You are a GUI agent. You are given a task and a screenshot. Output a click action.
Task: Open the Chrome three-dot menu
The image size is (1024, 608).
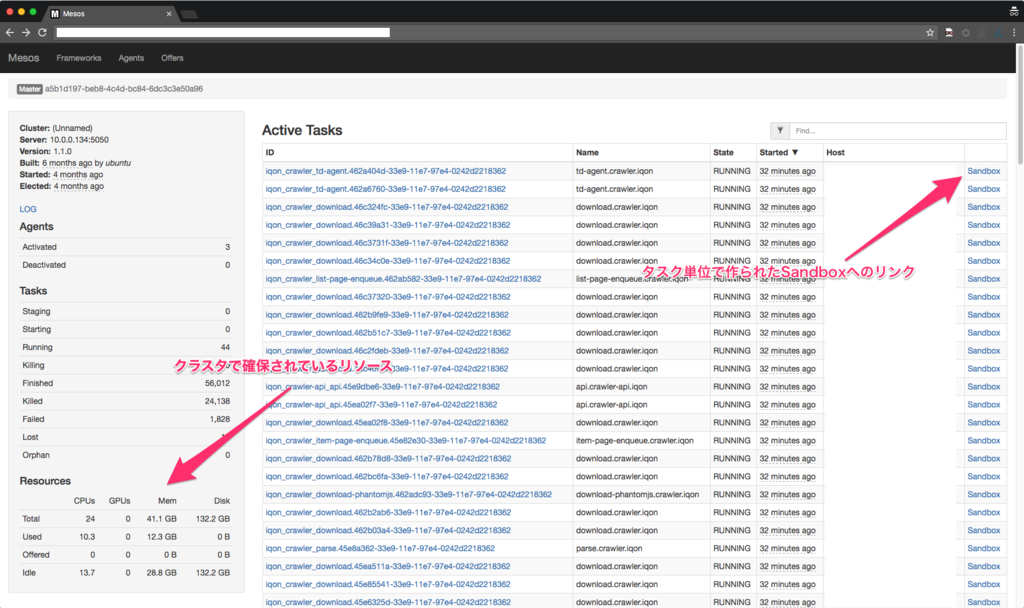pyautogui.click(x=1014, y=32)
